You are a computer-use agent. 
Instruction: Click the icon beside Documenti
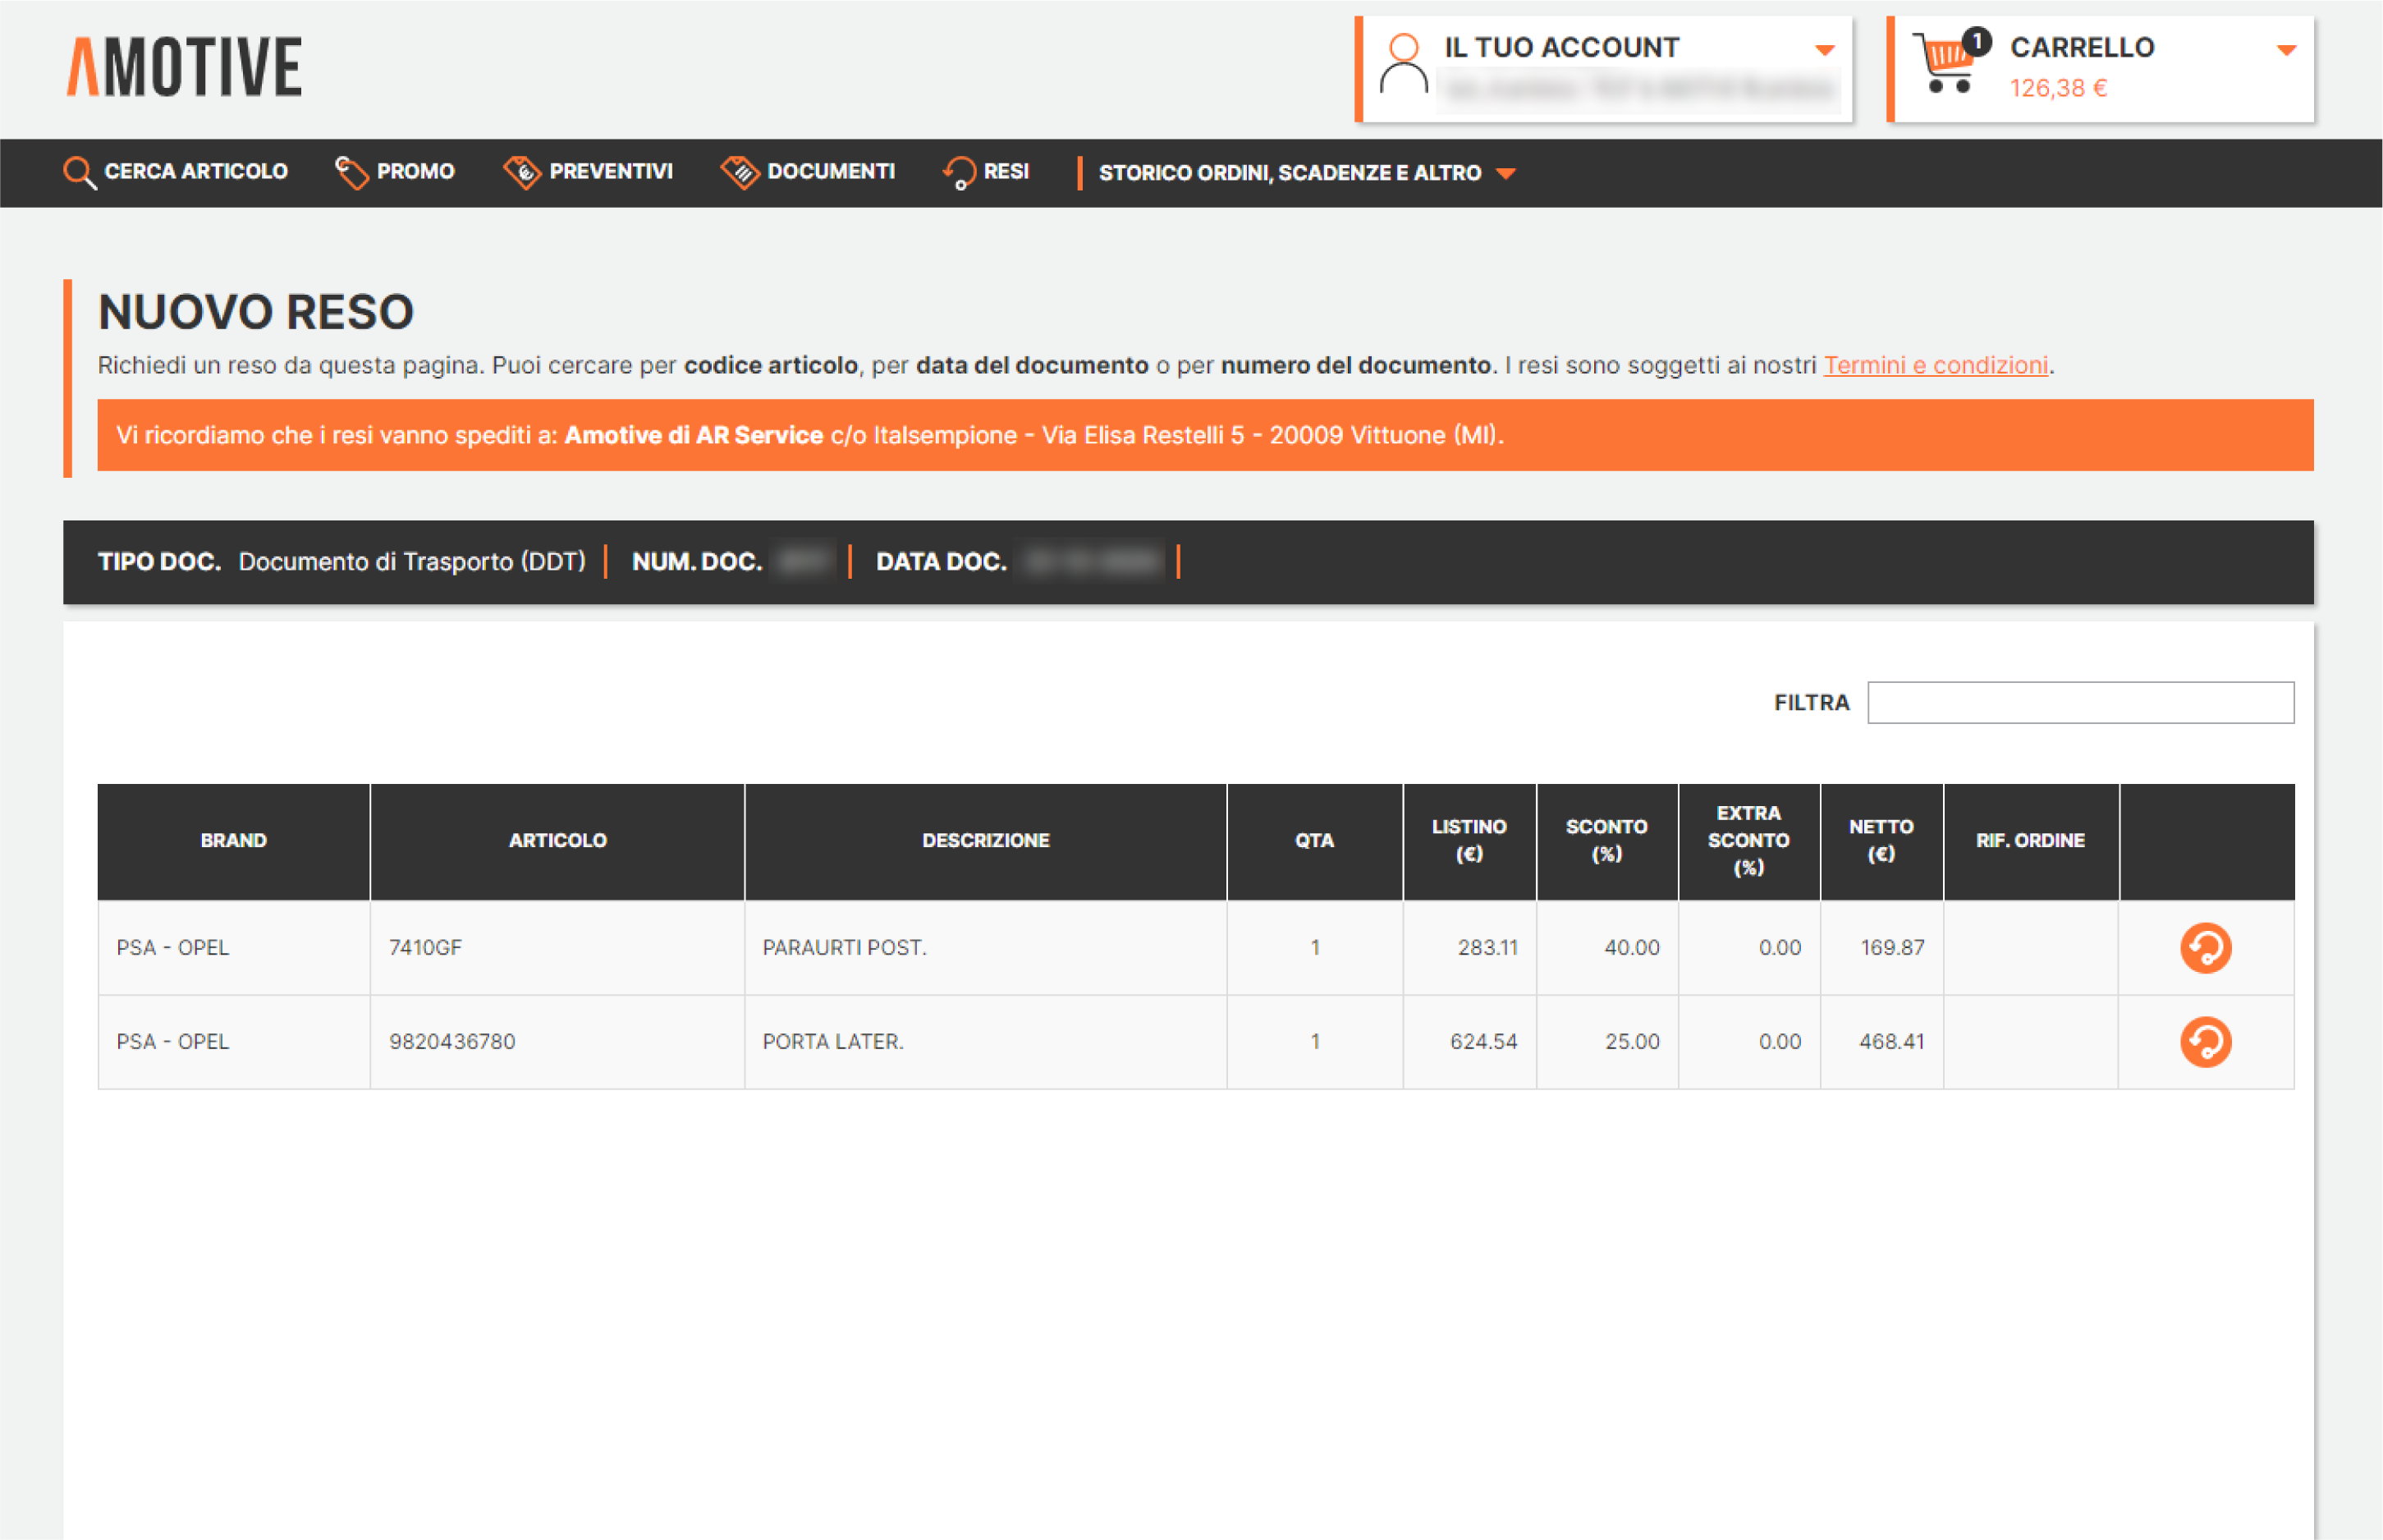740,172
